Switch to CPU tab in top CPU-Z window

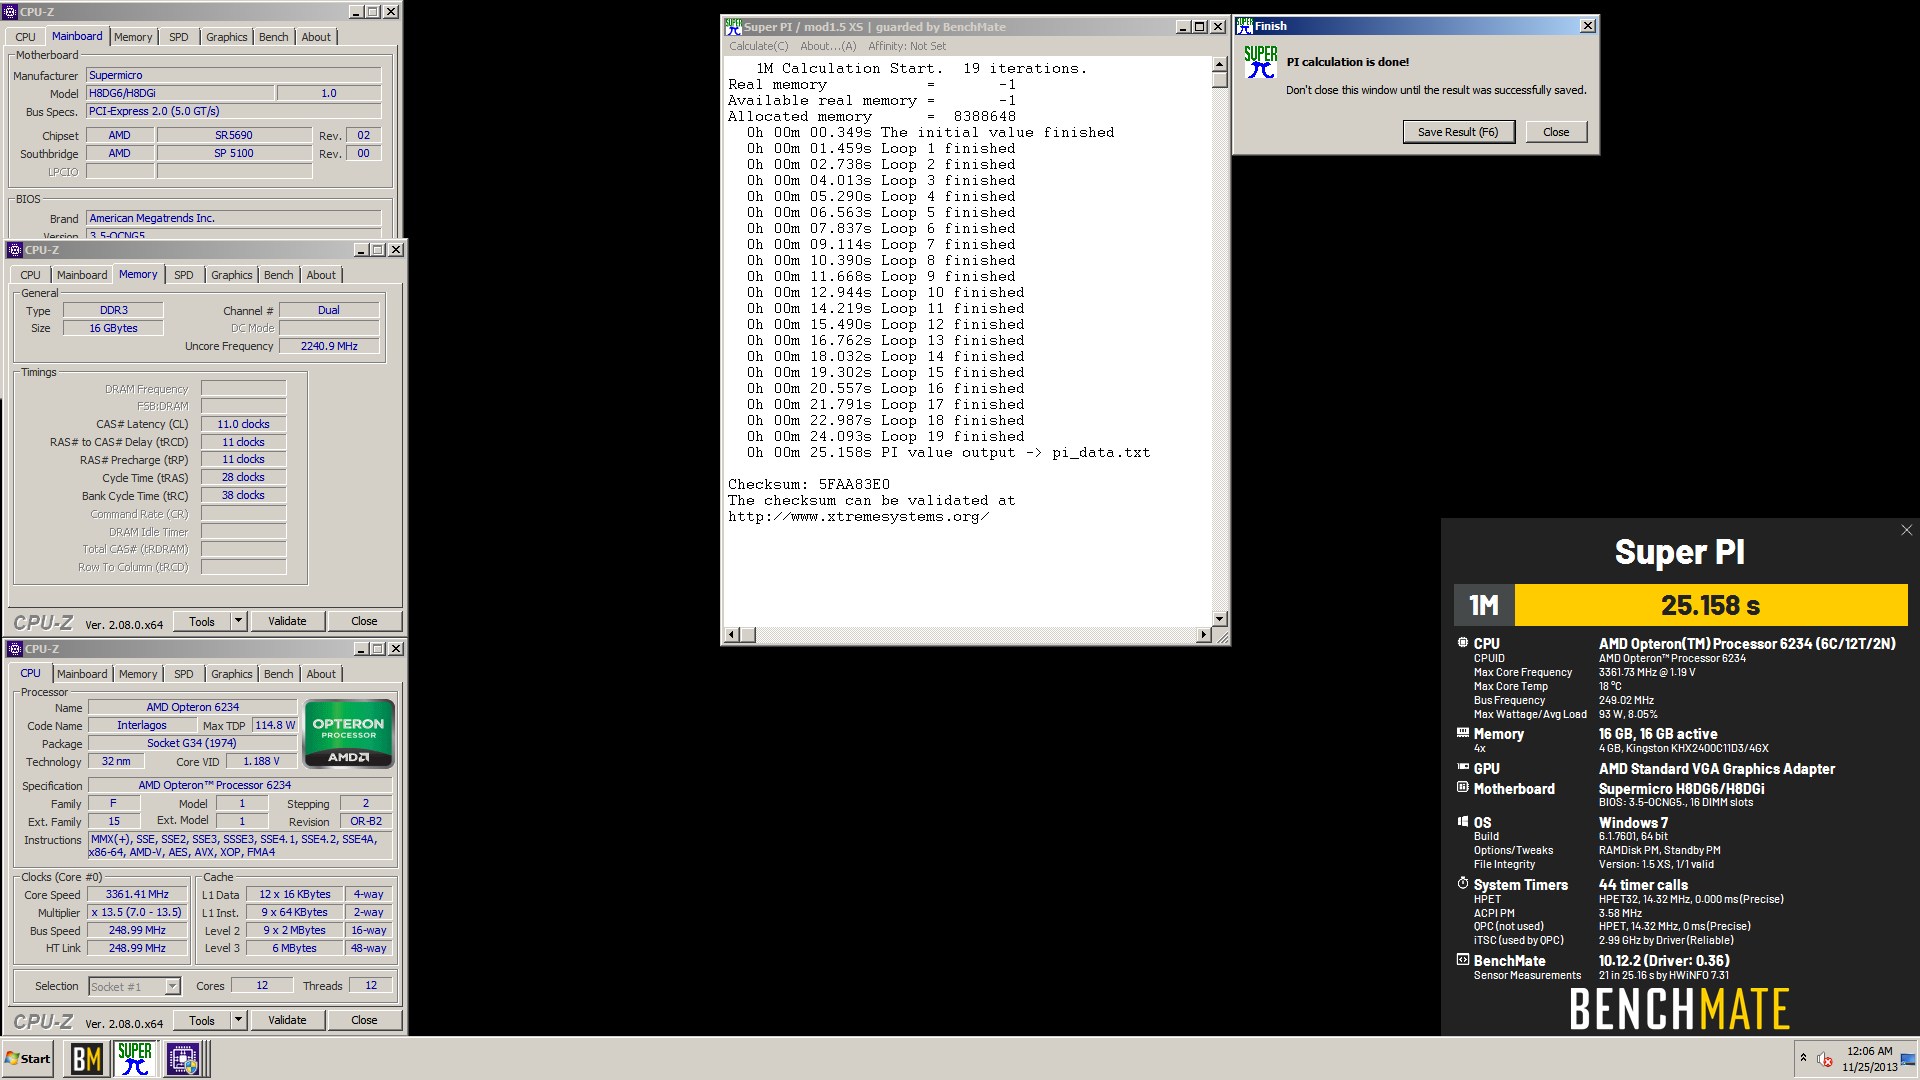[25, 37]
